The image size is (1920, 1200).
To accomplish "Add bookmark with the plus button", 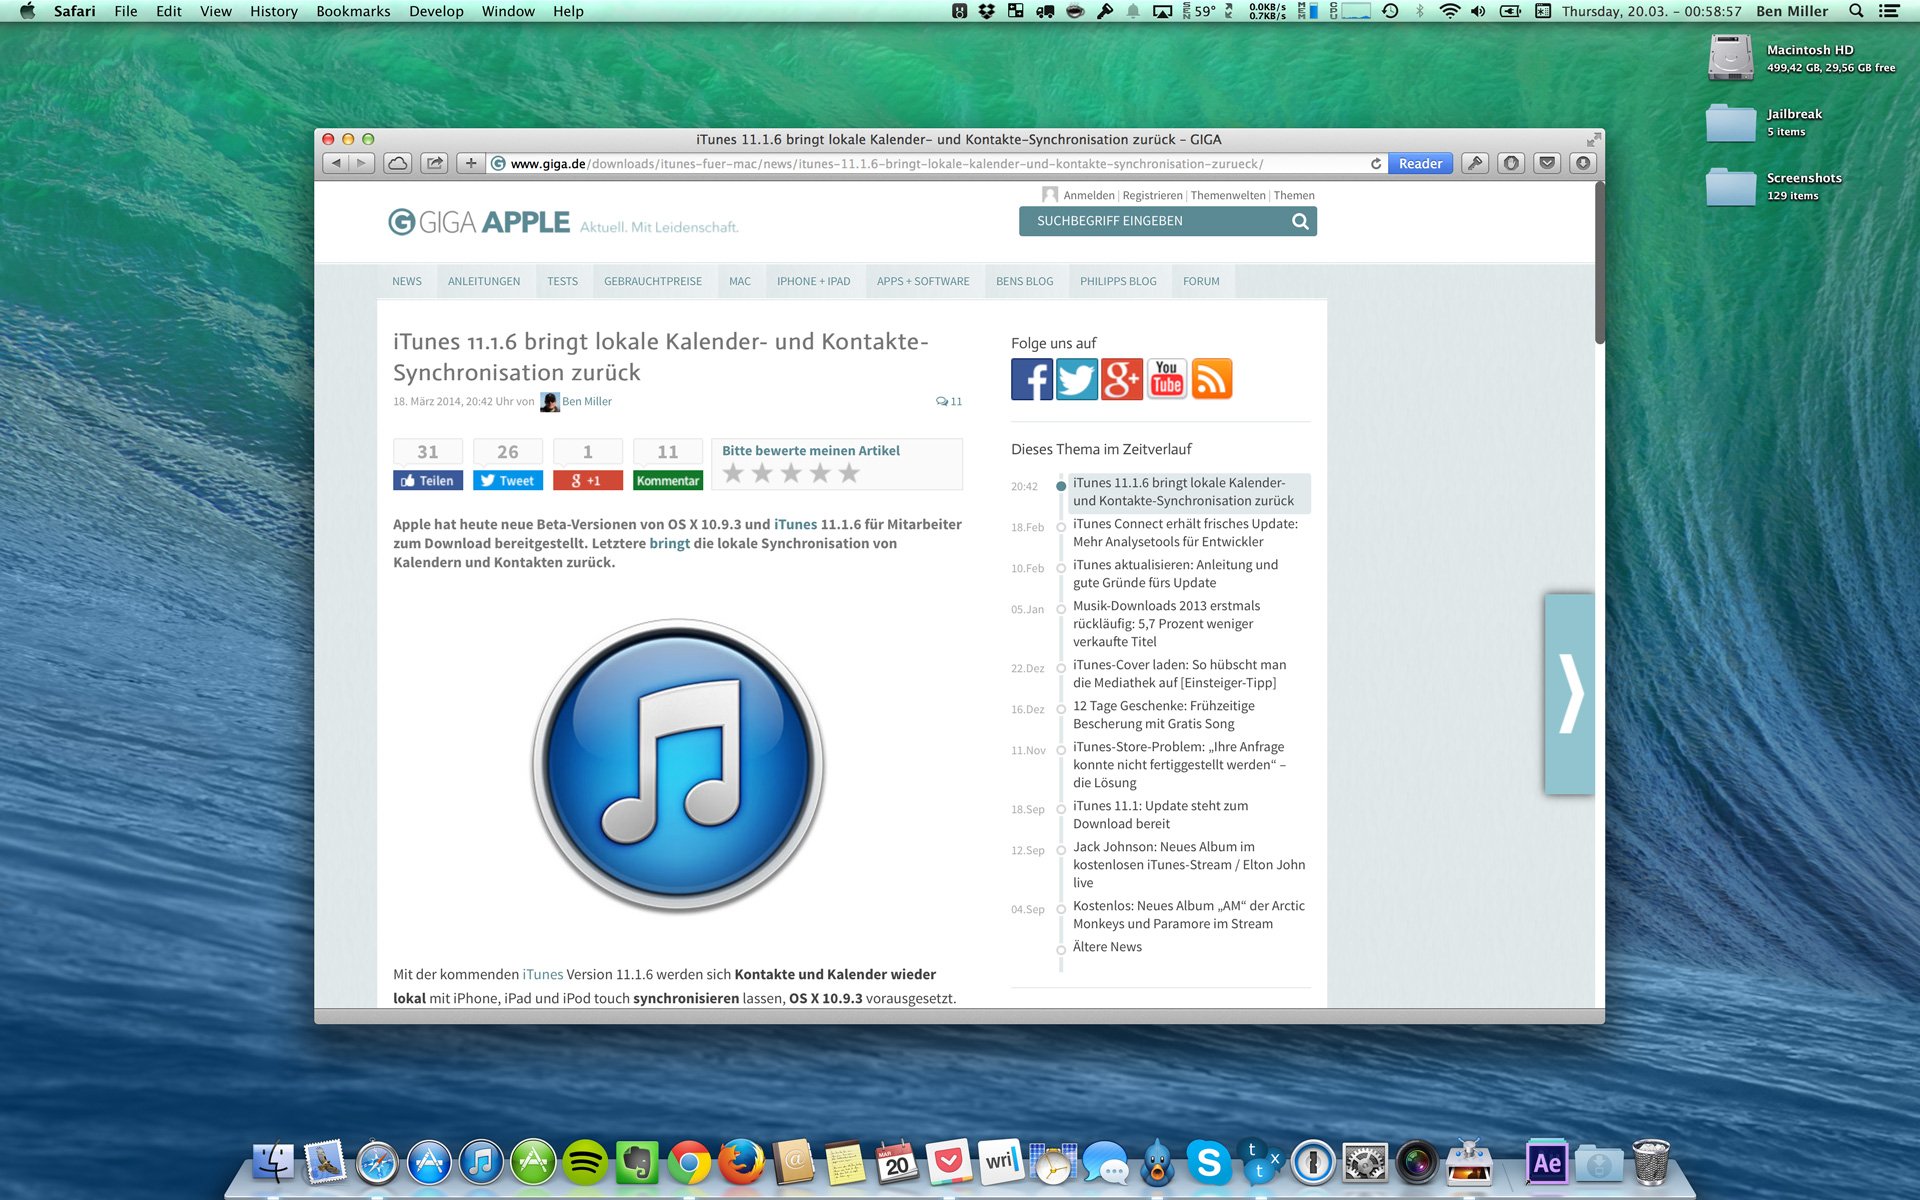I will (x=471, y=163).
